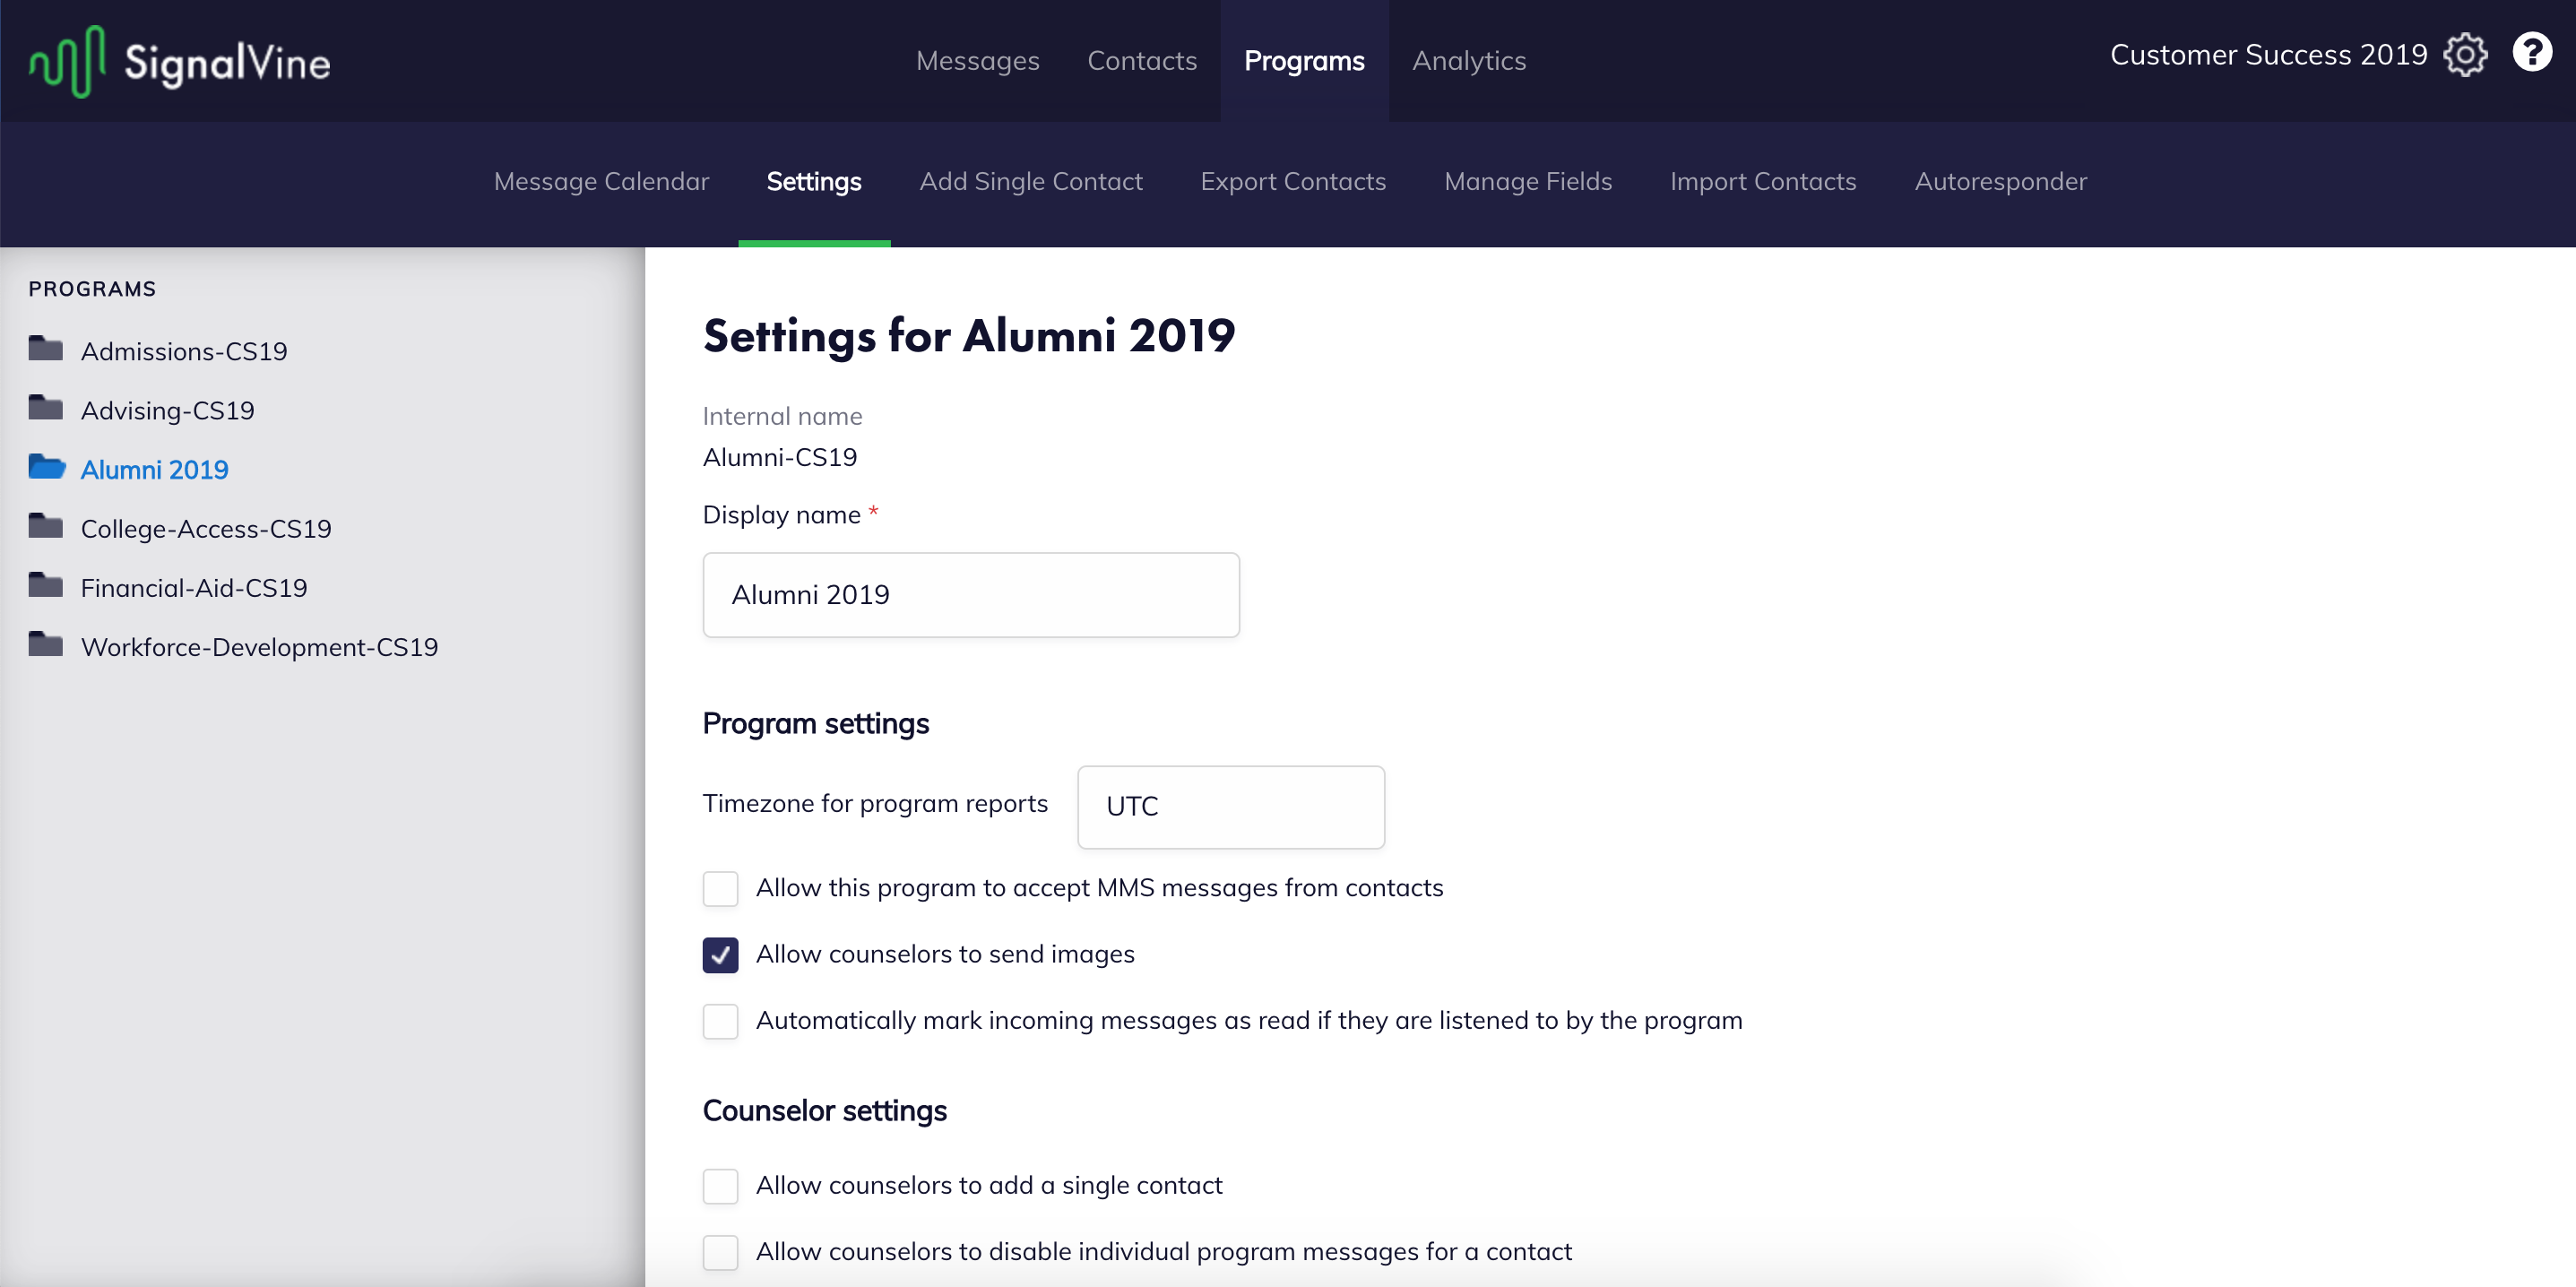This screenshot has width=2576, height=1287.
Task: Enable automatically marking incoming messages as read
Action: (x=720, y=1021)
